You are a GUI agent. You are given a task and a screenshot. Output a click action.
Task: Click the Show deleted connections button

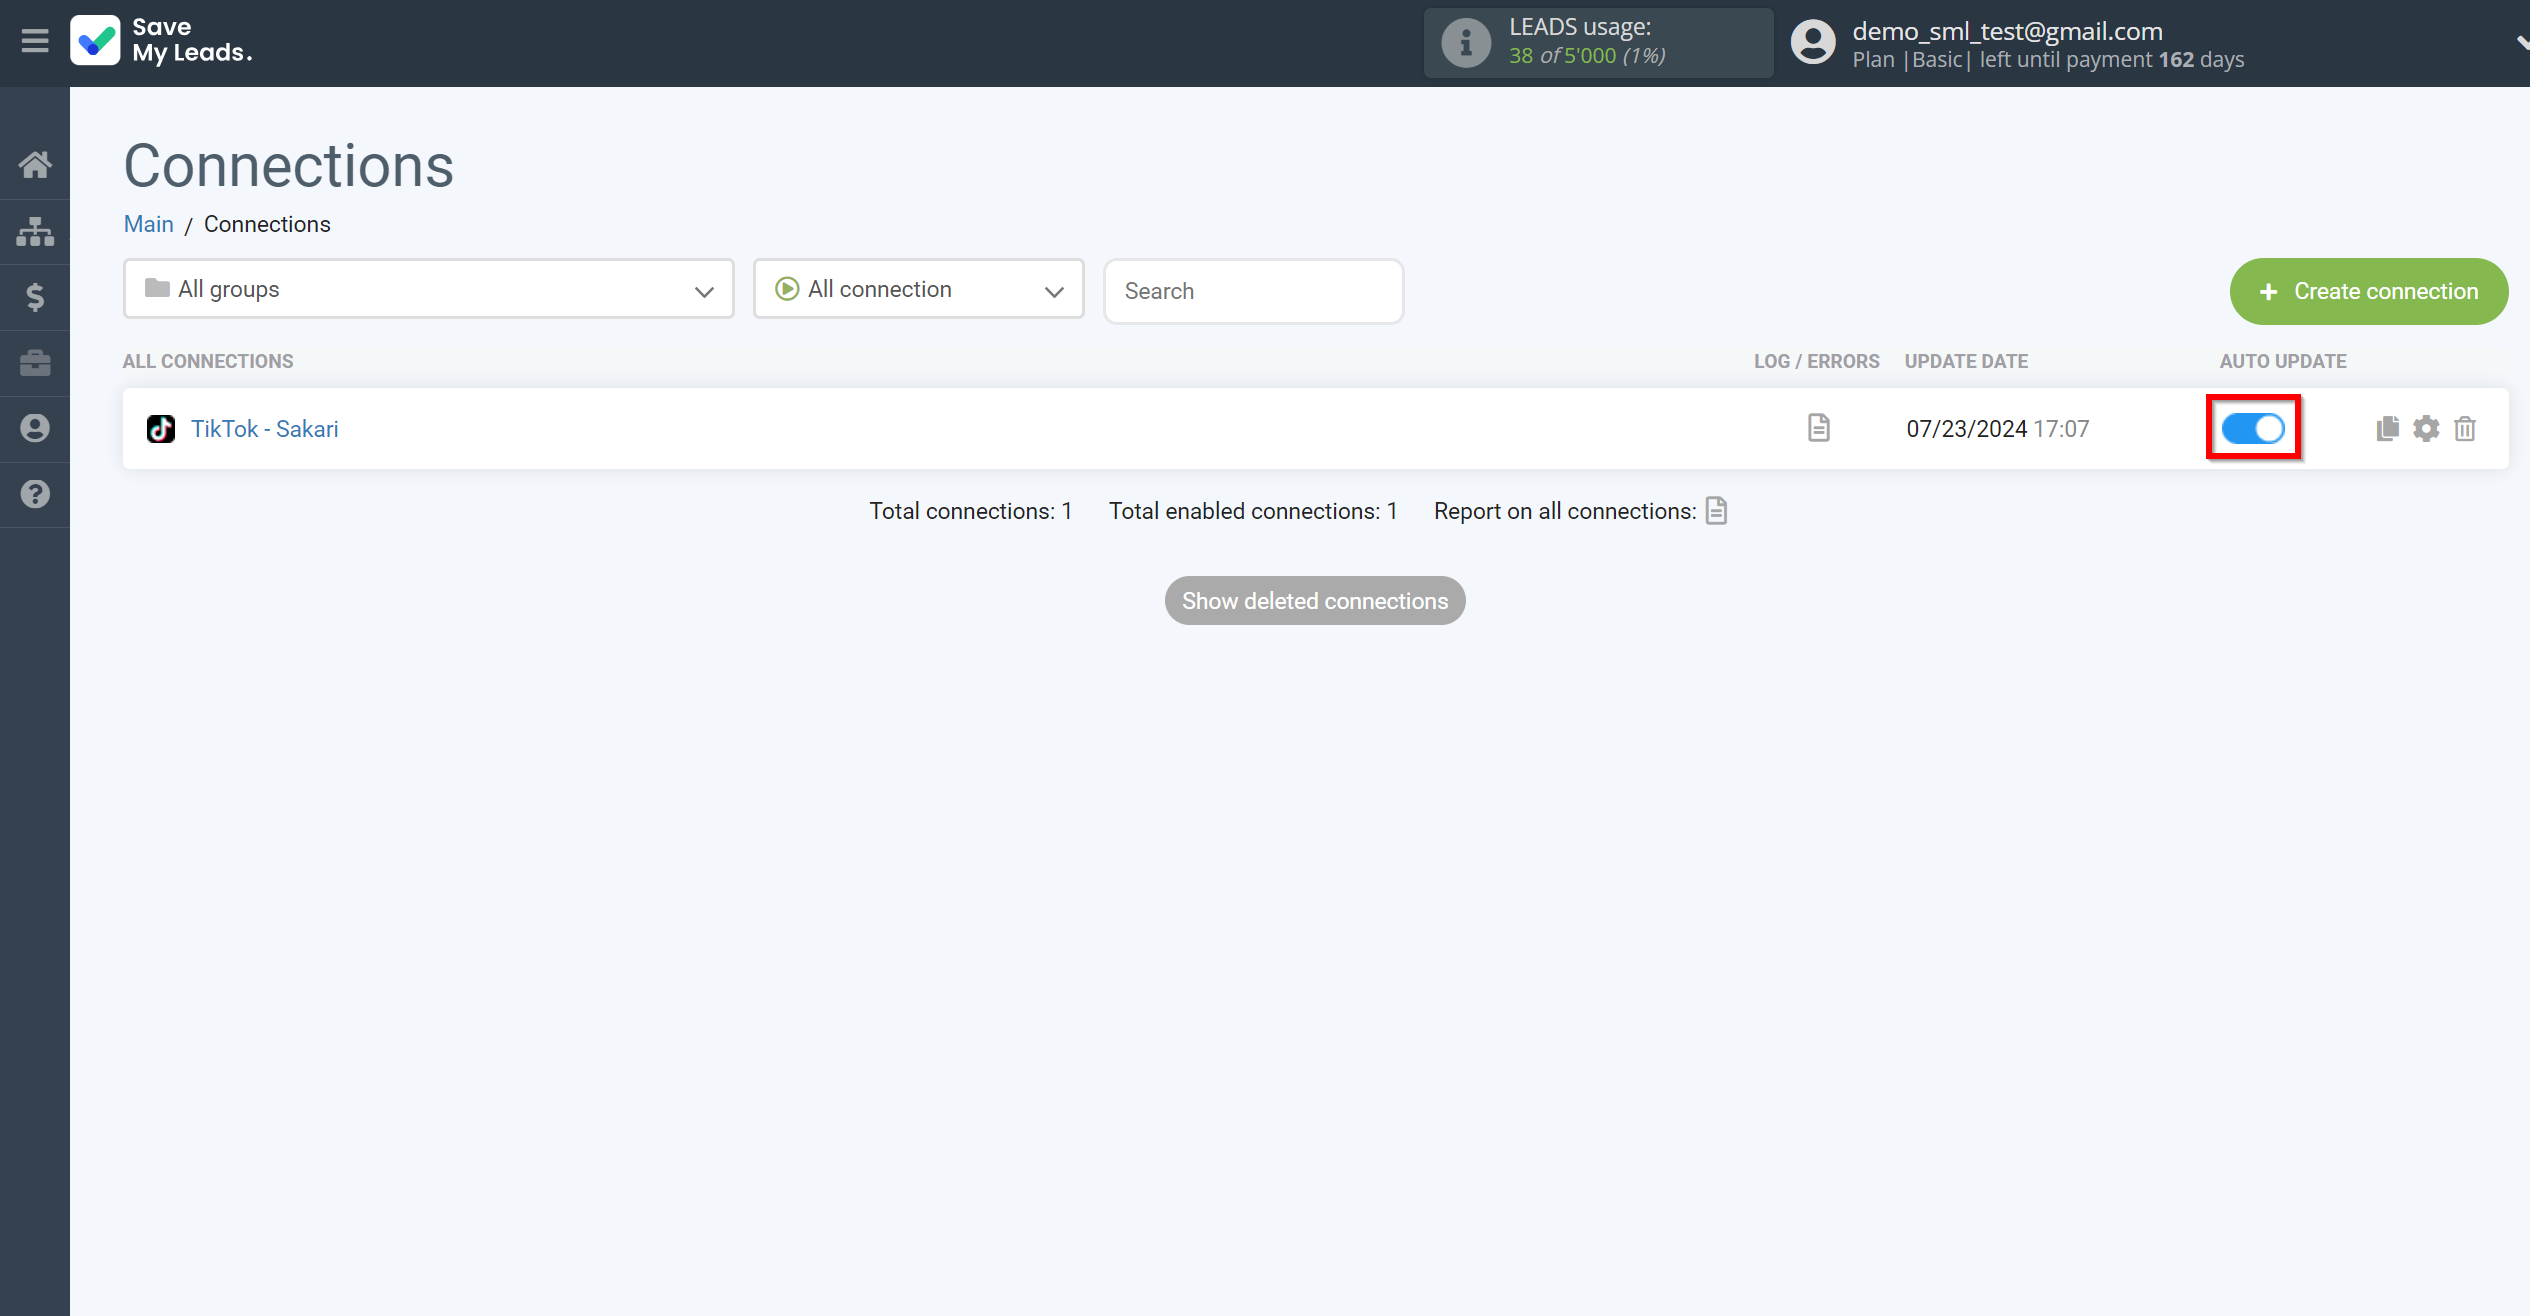click(1314, 601)
